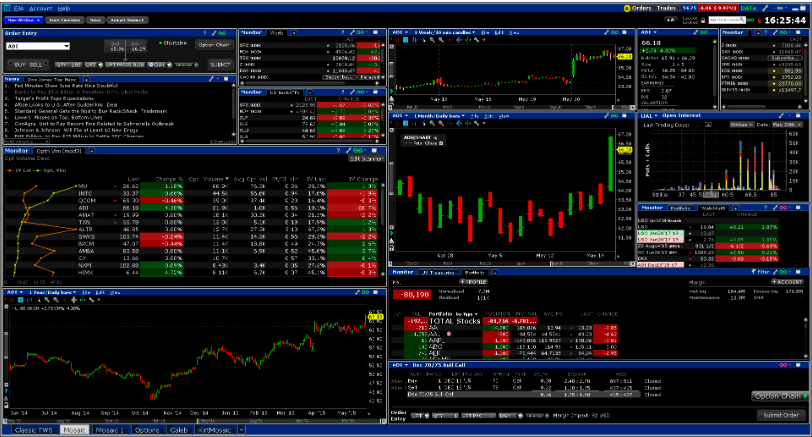
Task: Click wrench icon in 1 Month chart toolbar
Action: point(477,123)
